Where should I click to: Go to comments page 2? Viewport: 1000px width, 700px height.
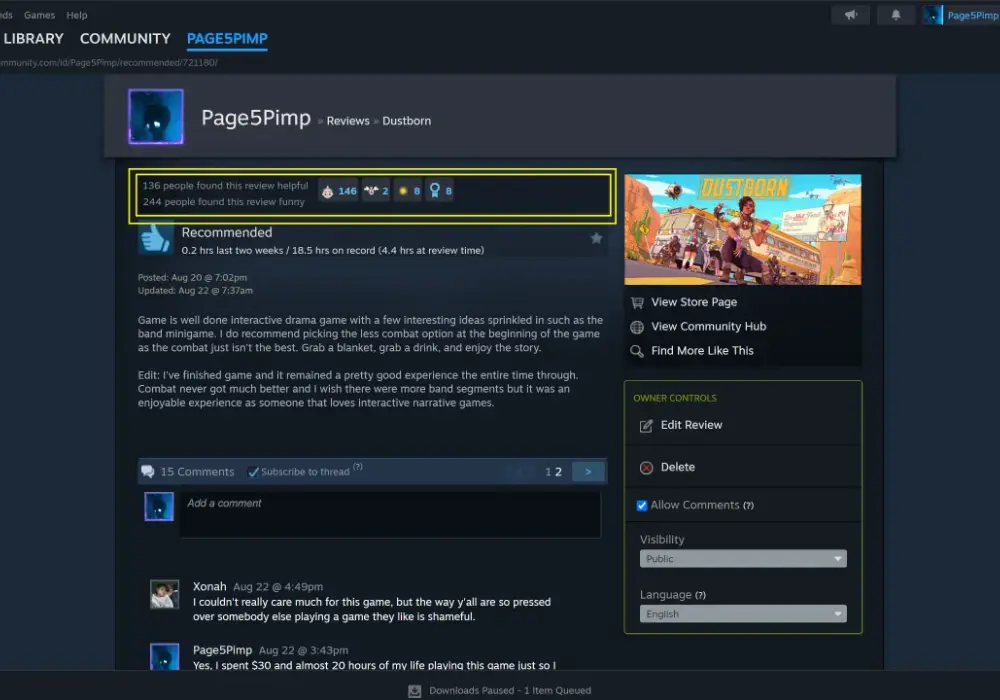point(558,472)
